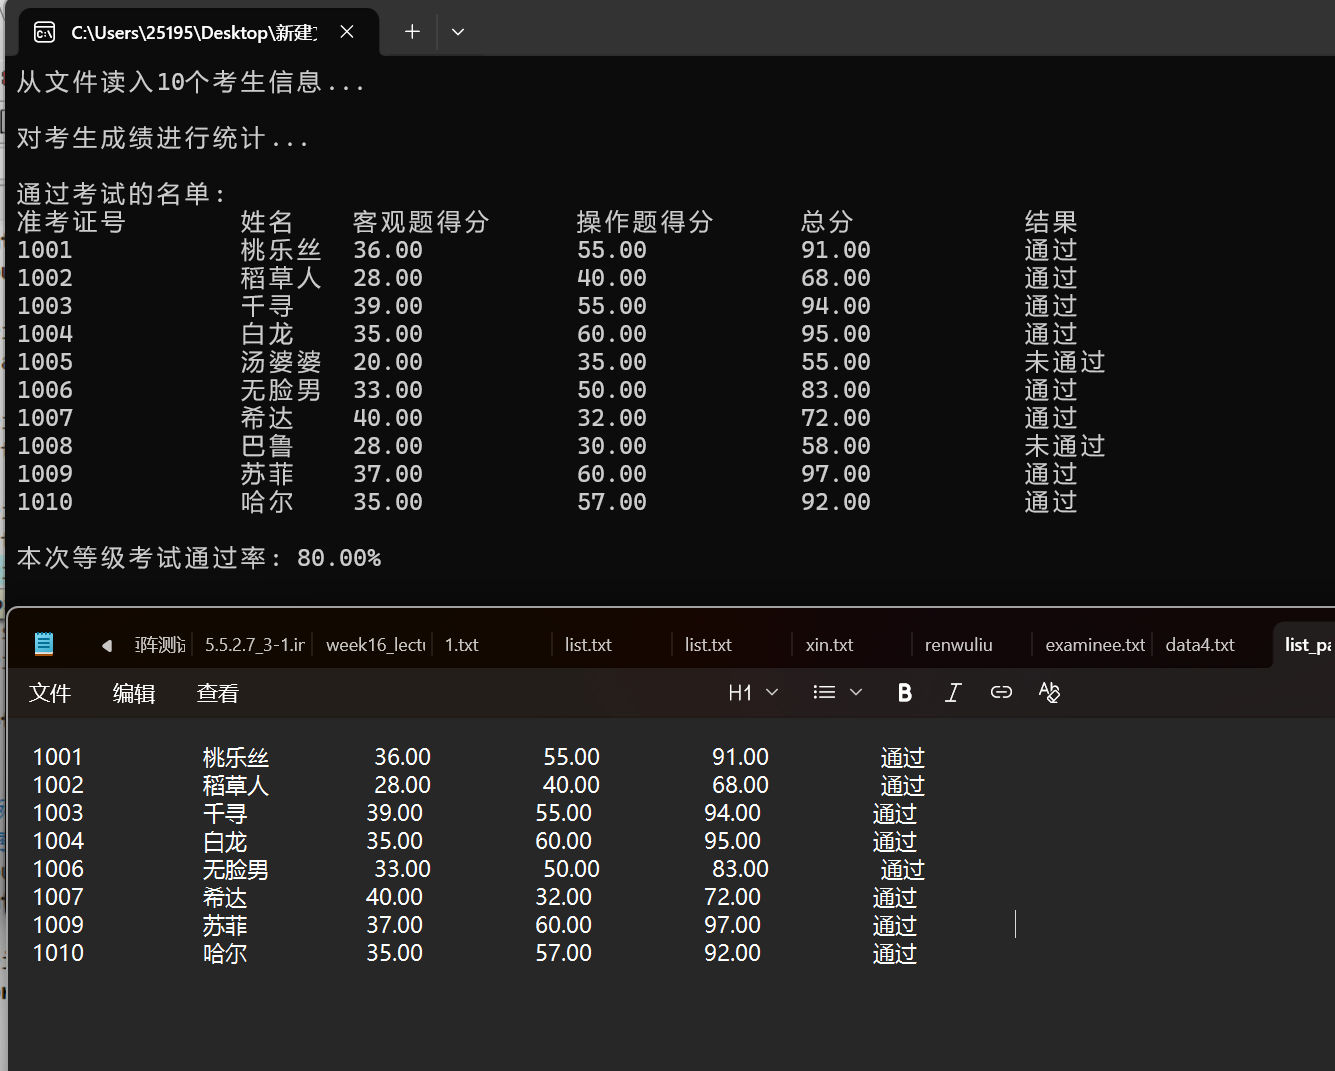Open the xin.txt tab in Notepad
Viewport: 1335px width, 1071px height.
[829, 645]
